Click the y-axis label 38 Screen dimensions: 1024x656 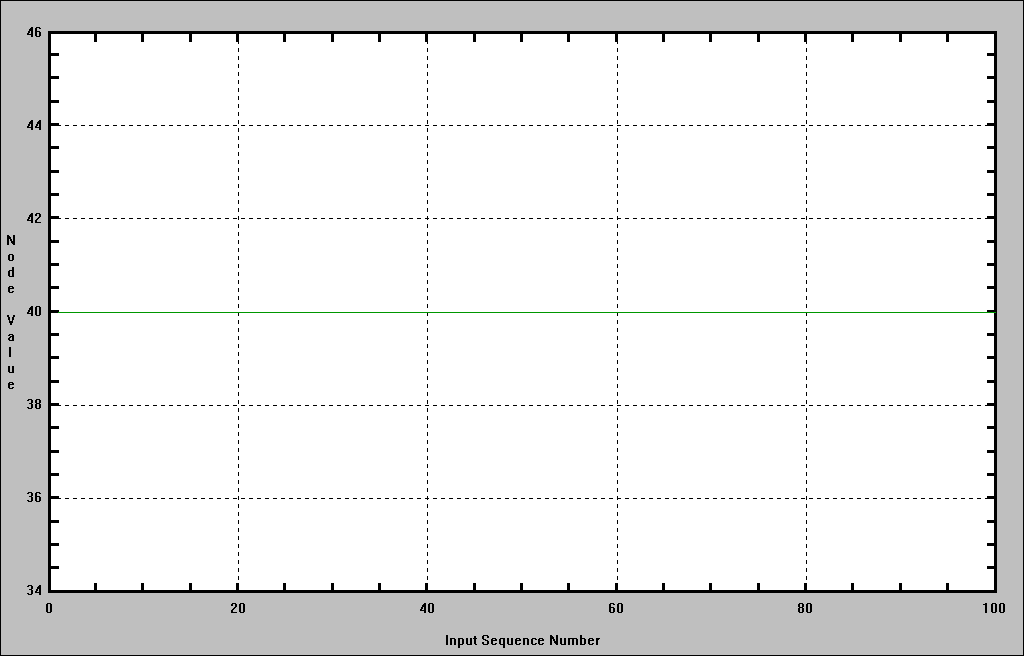tap(33, 404)
